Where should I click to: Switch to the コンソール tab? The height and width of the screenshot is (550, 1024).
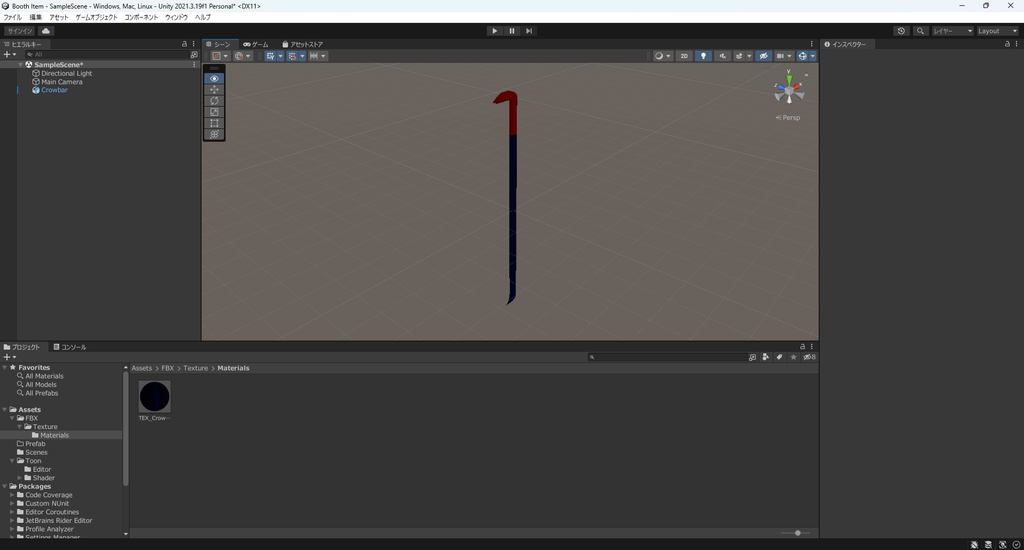click(70, 347)
